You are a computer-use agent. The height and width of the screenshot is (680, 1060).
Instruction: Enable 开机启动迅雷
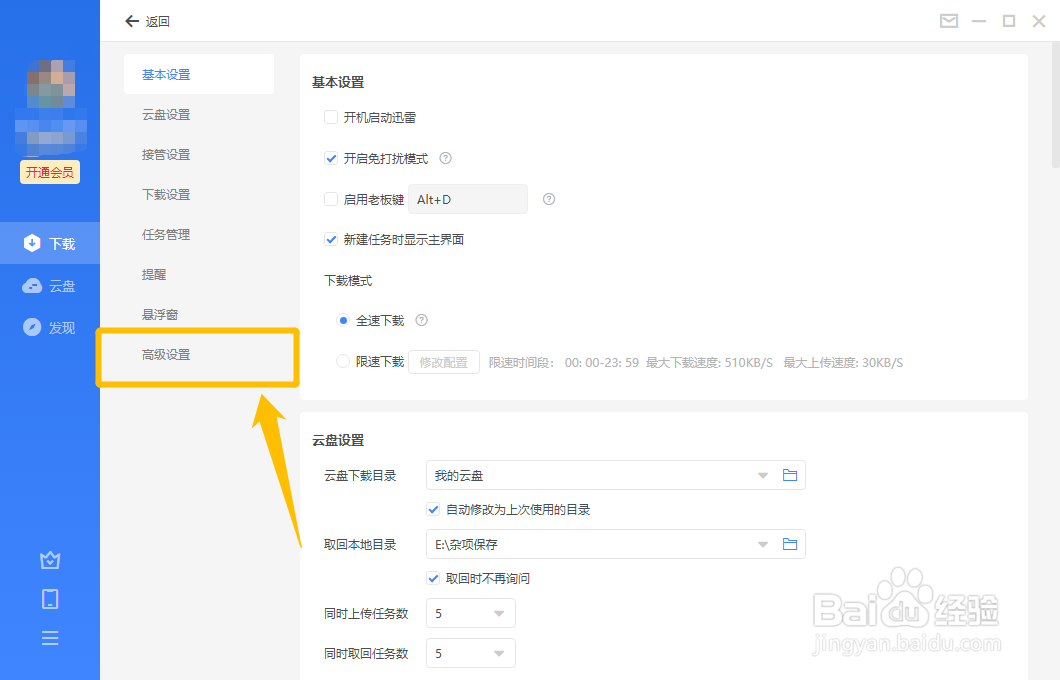[x=331, y=117]
